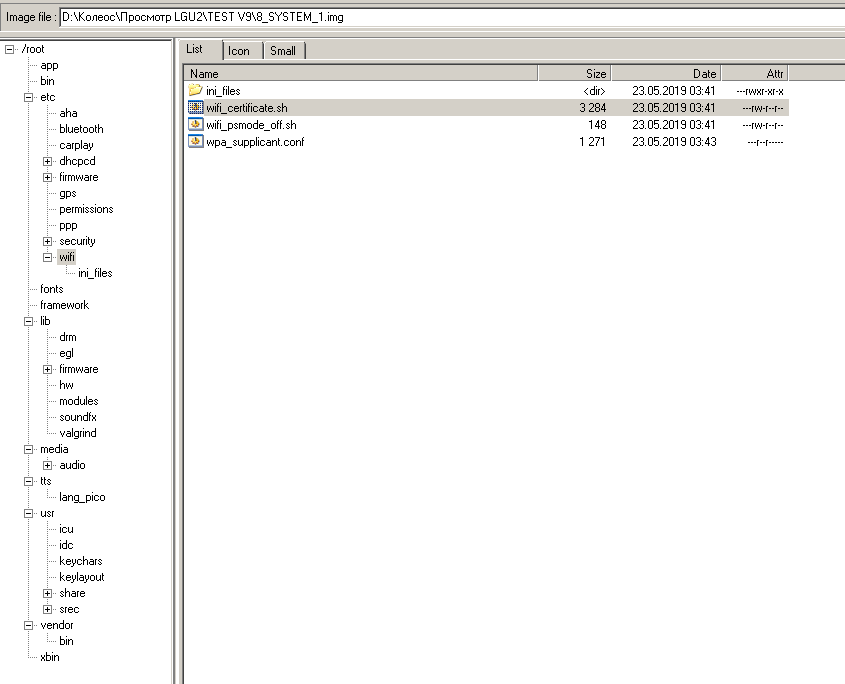The width and height of the screenshot is (845, 684).
Task: Switch to the Icon view tab
Action: [x=243, y=51]
